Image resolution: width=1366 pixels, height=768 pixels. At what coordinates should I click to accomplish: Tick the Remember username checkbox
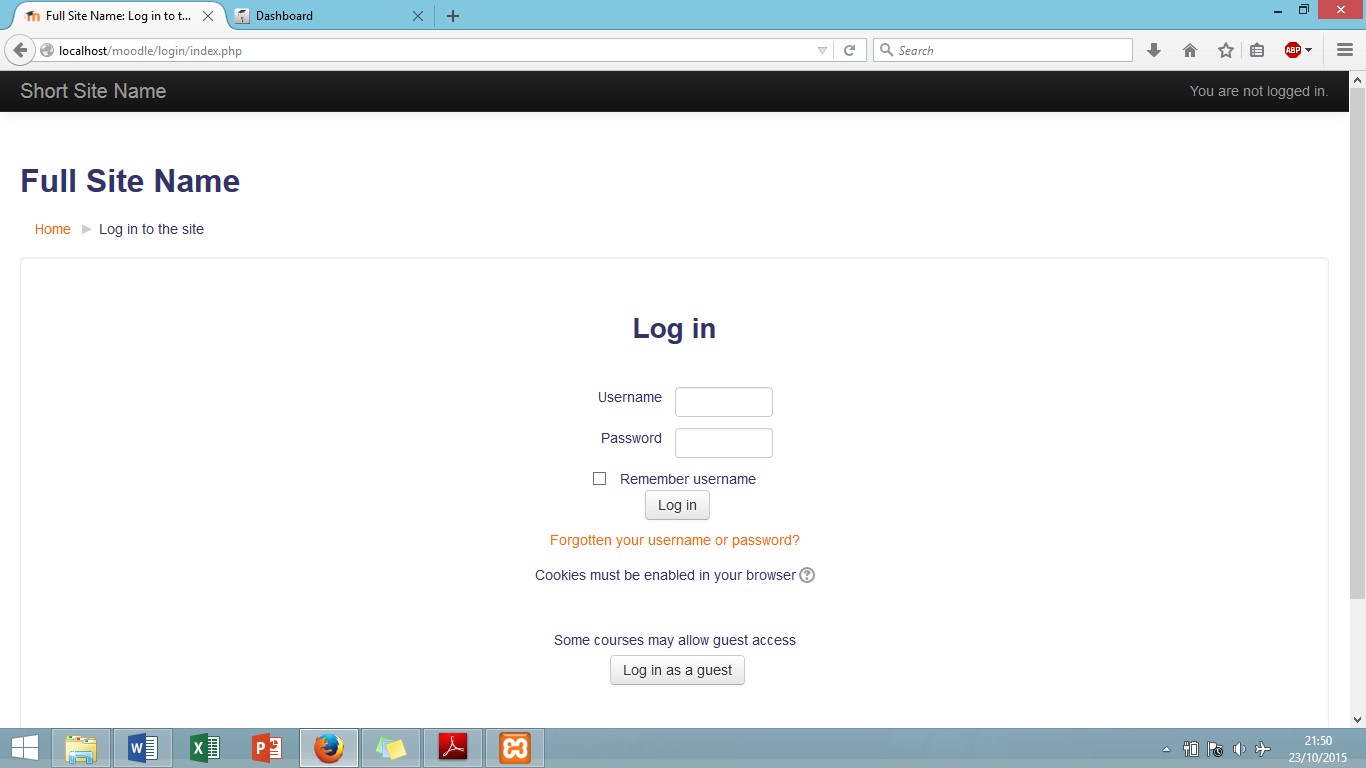click(599, 479)
